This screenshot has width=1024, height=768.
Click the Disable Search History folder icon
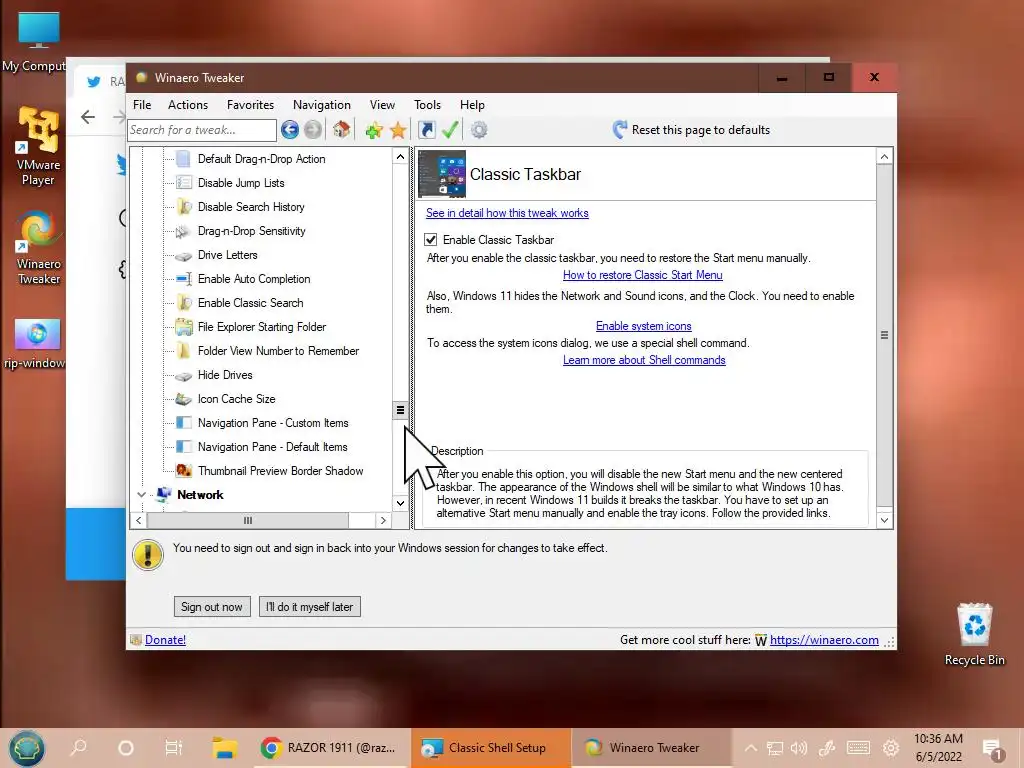(x=184, y=207)
